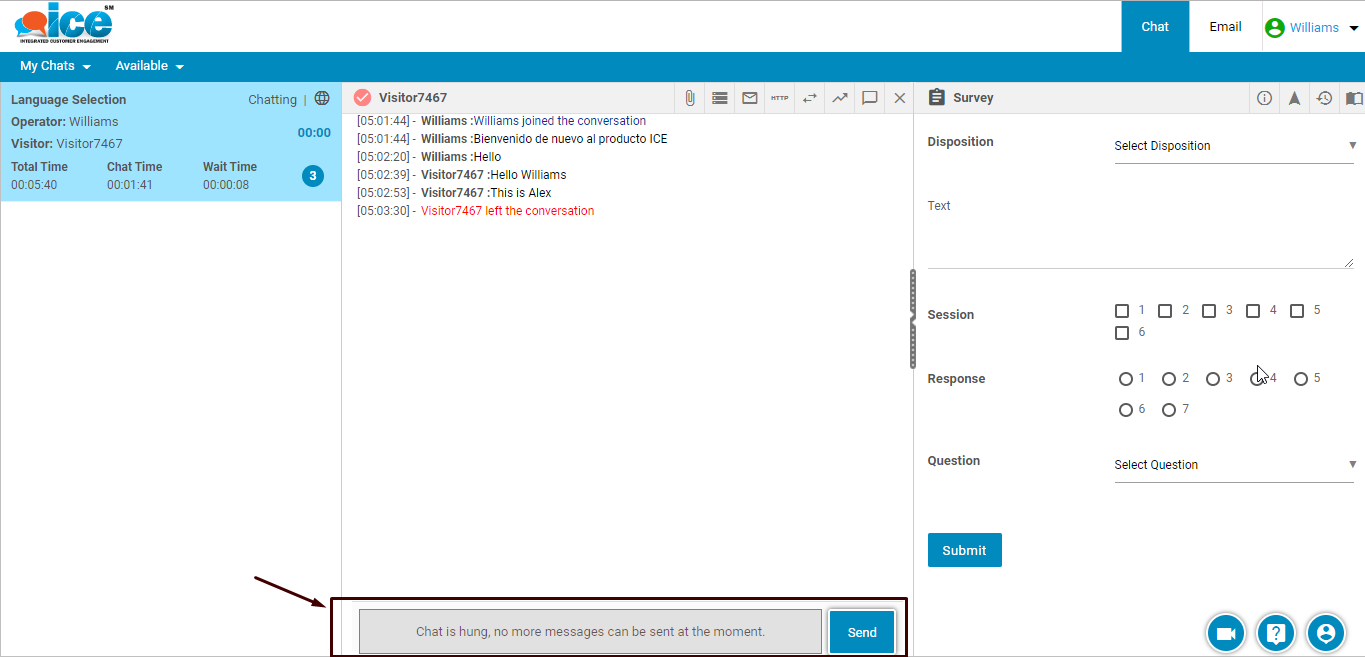Select Response radio option 5
1365x657 pixels.
click(1301, 379)
